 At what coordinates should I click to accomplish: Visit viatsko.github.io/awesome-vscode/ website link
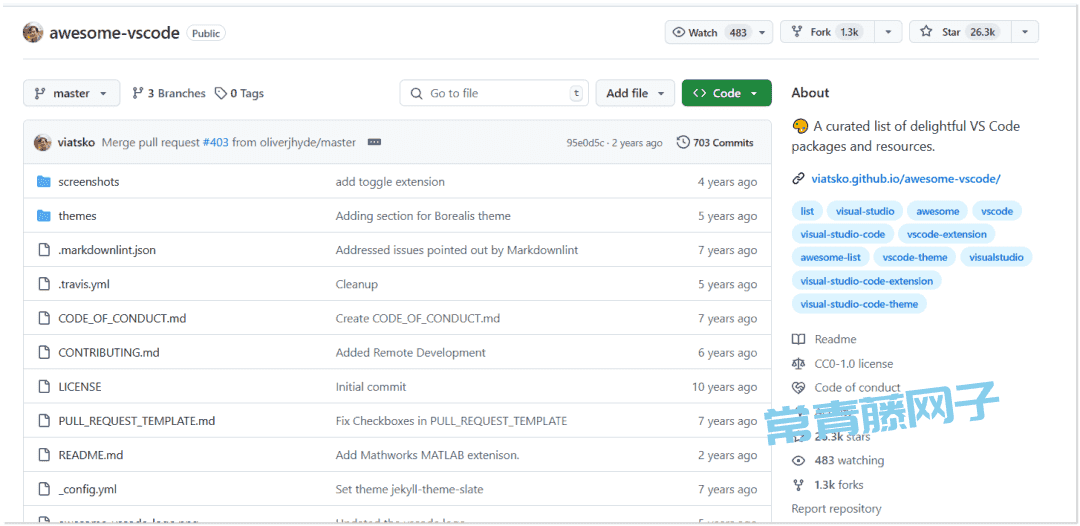(x=906, y=179)
